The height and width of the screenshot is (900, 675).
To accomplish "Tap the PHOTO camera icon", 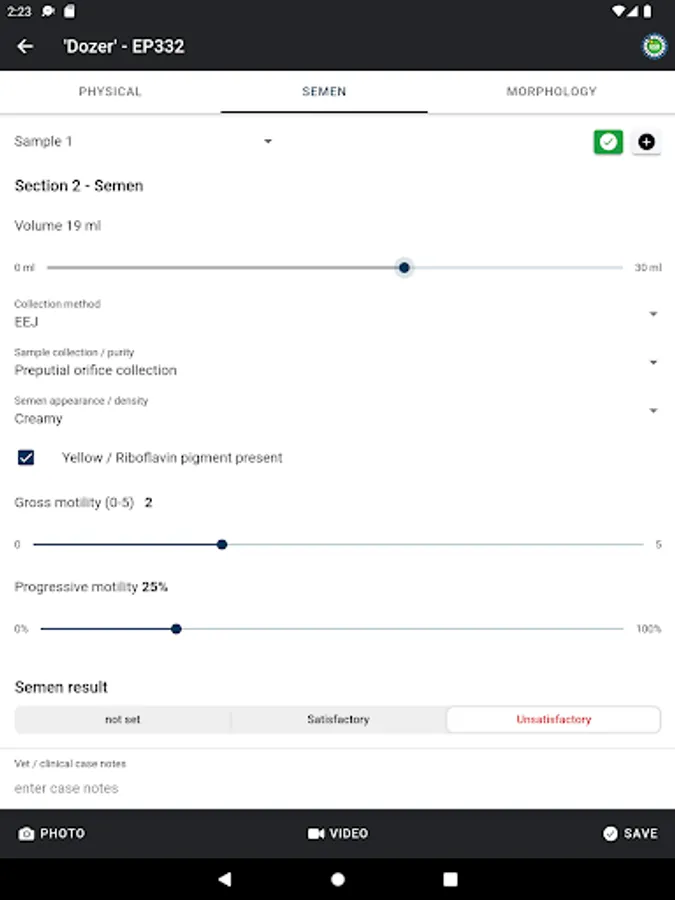I will 29,833.
